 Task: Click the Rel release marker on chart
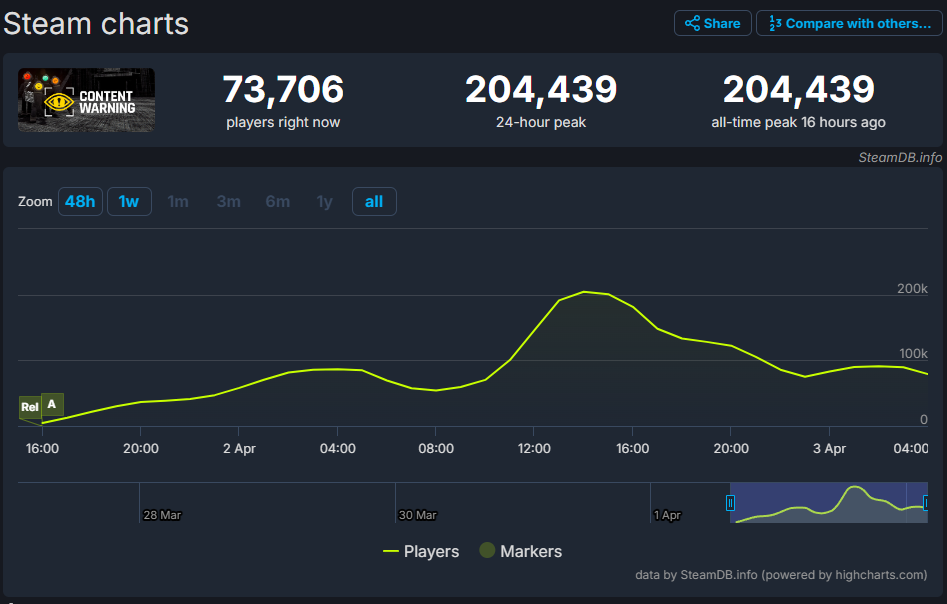coord(30,408)
